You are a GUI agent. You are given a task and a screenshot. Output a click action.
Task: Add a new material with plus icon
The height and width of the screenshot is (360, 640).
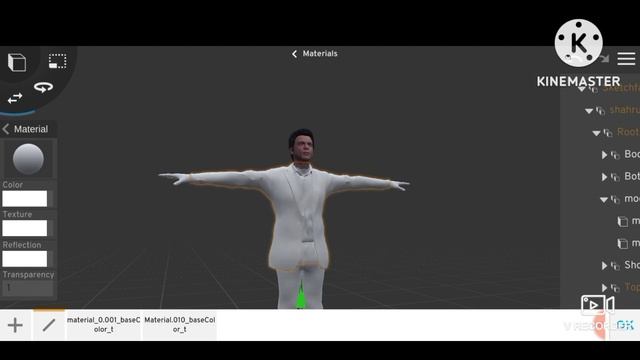[x=15, y=325]
